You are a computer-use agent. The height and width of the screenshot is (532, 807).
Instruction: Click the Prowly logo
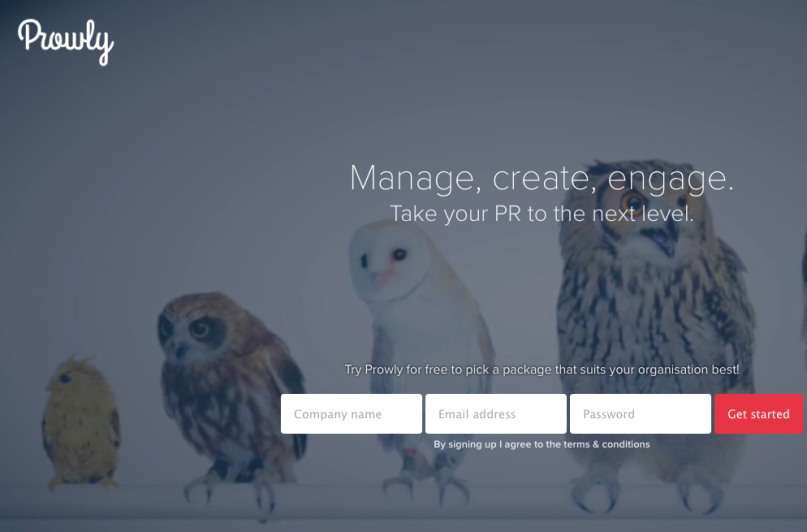pos(66,42)
